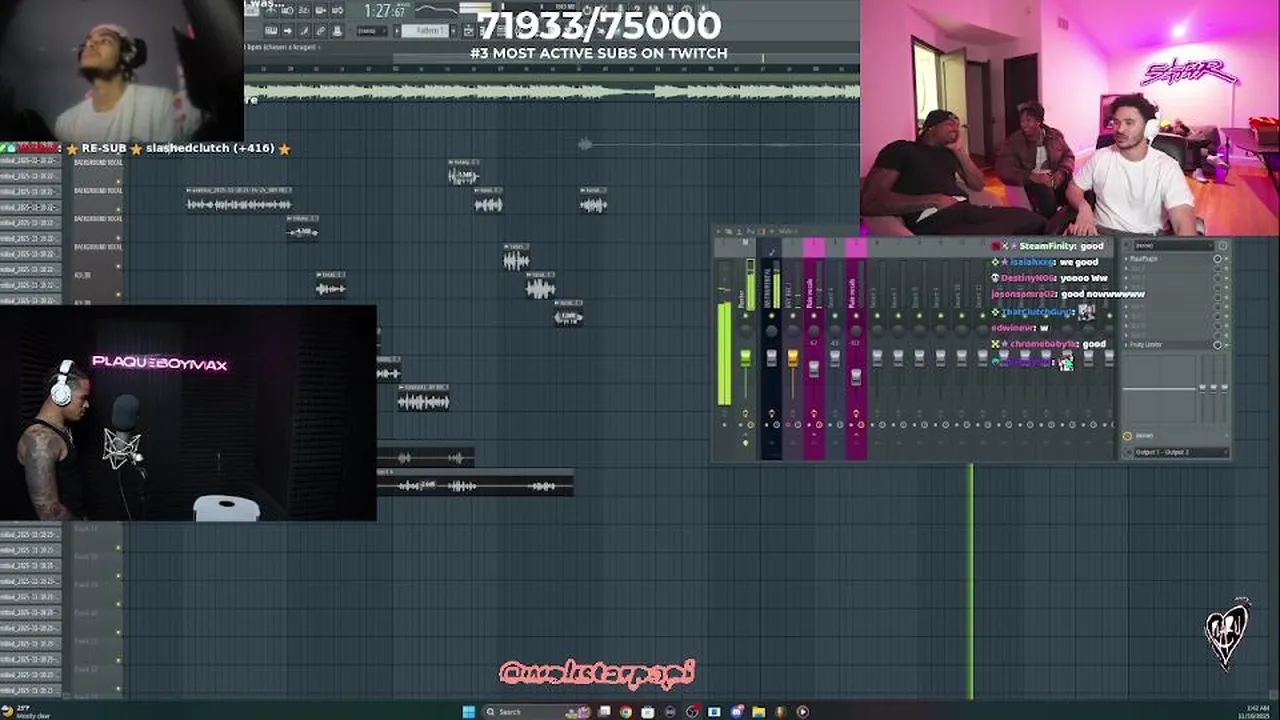Click the Master track pan knob
Image resolution: width=1280 pixels, height=720 pixels.
(x=745, y=331)
